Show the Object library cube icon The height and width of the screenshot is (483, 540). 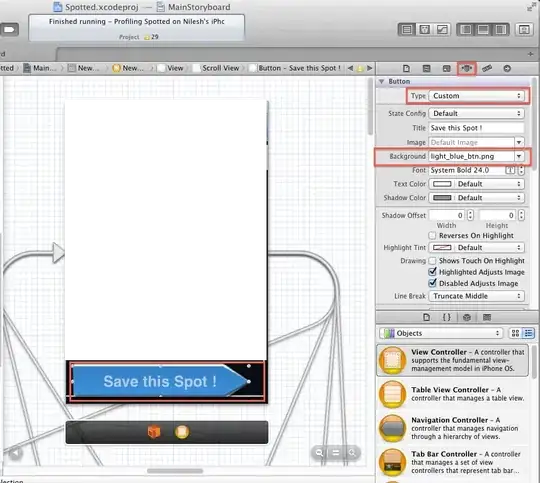[467, 317]
